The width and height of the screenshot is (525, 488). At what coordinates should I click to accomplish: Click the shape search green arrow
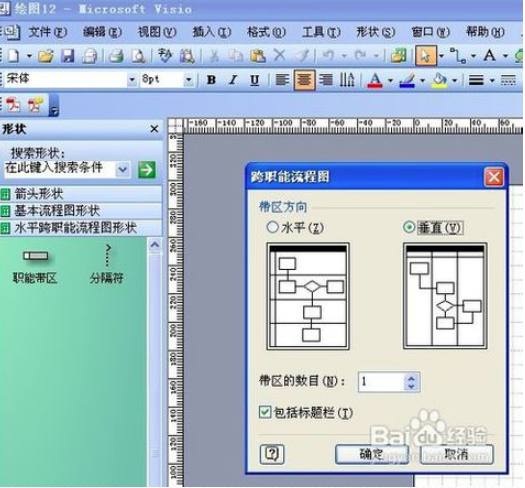pos(147,169)
